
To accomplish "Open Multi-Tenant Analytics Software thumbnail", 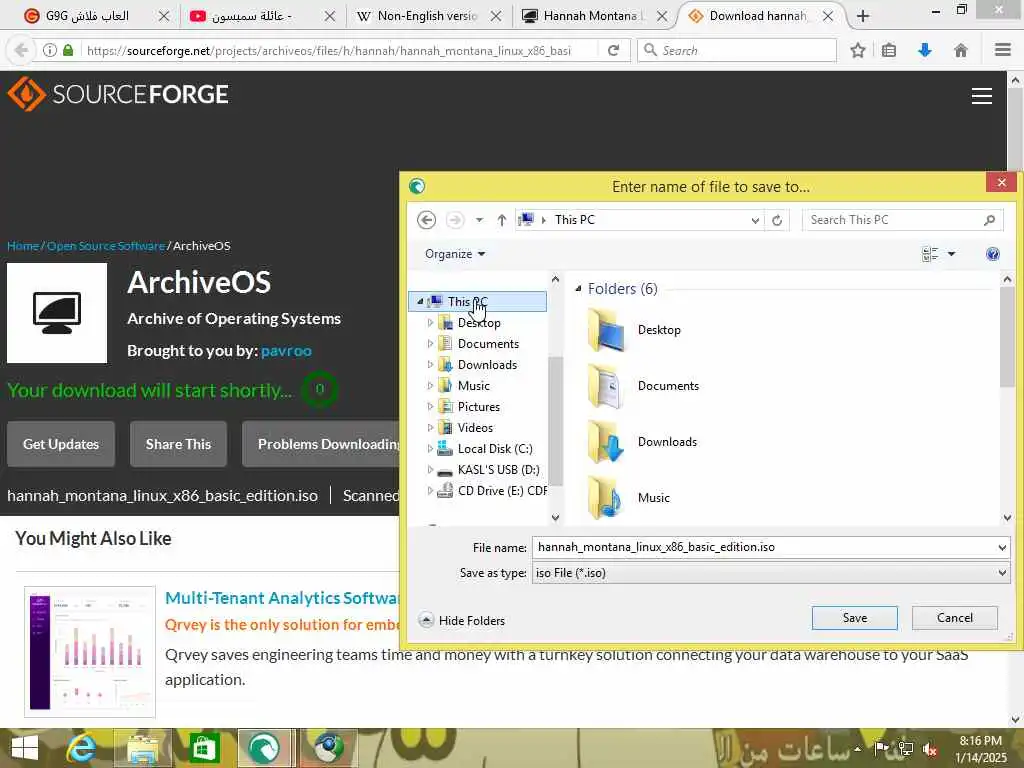I will click(x=90, y=652).
